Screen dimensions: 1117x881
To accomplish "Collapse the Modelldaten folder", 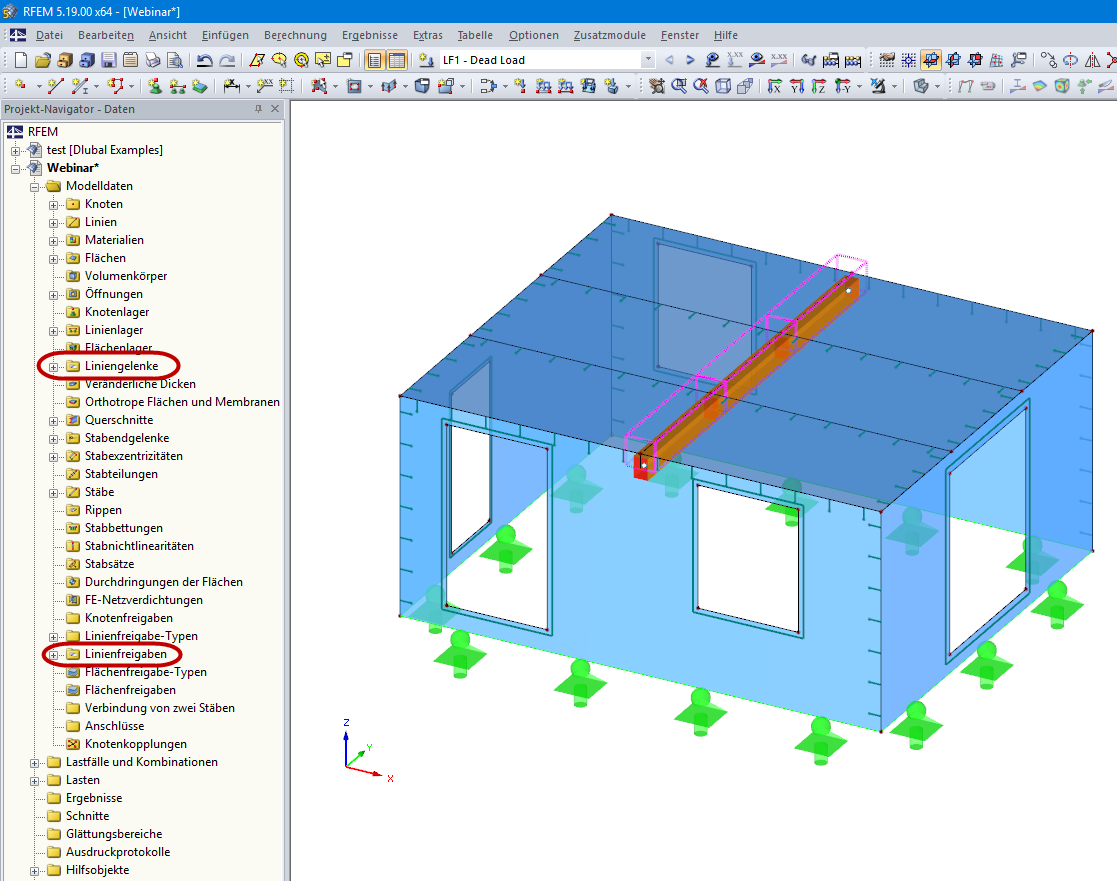I will (34, 187).
